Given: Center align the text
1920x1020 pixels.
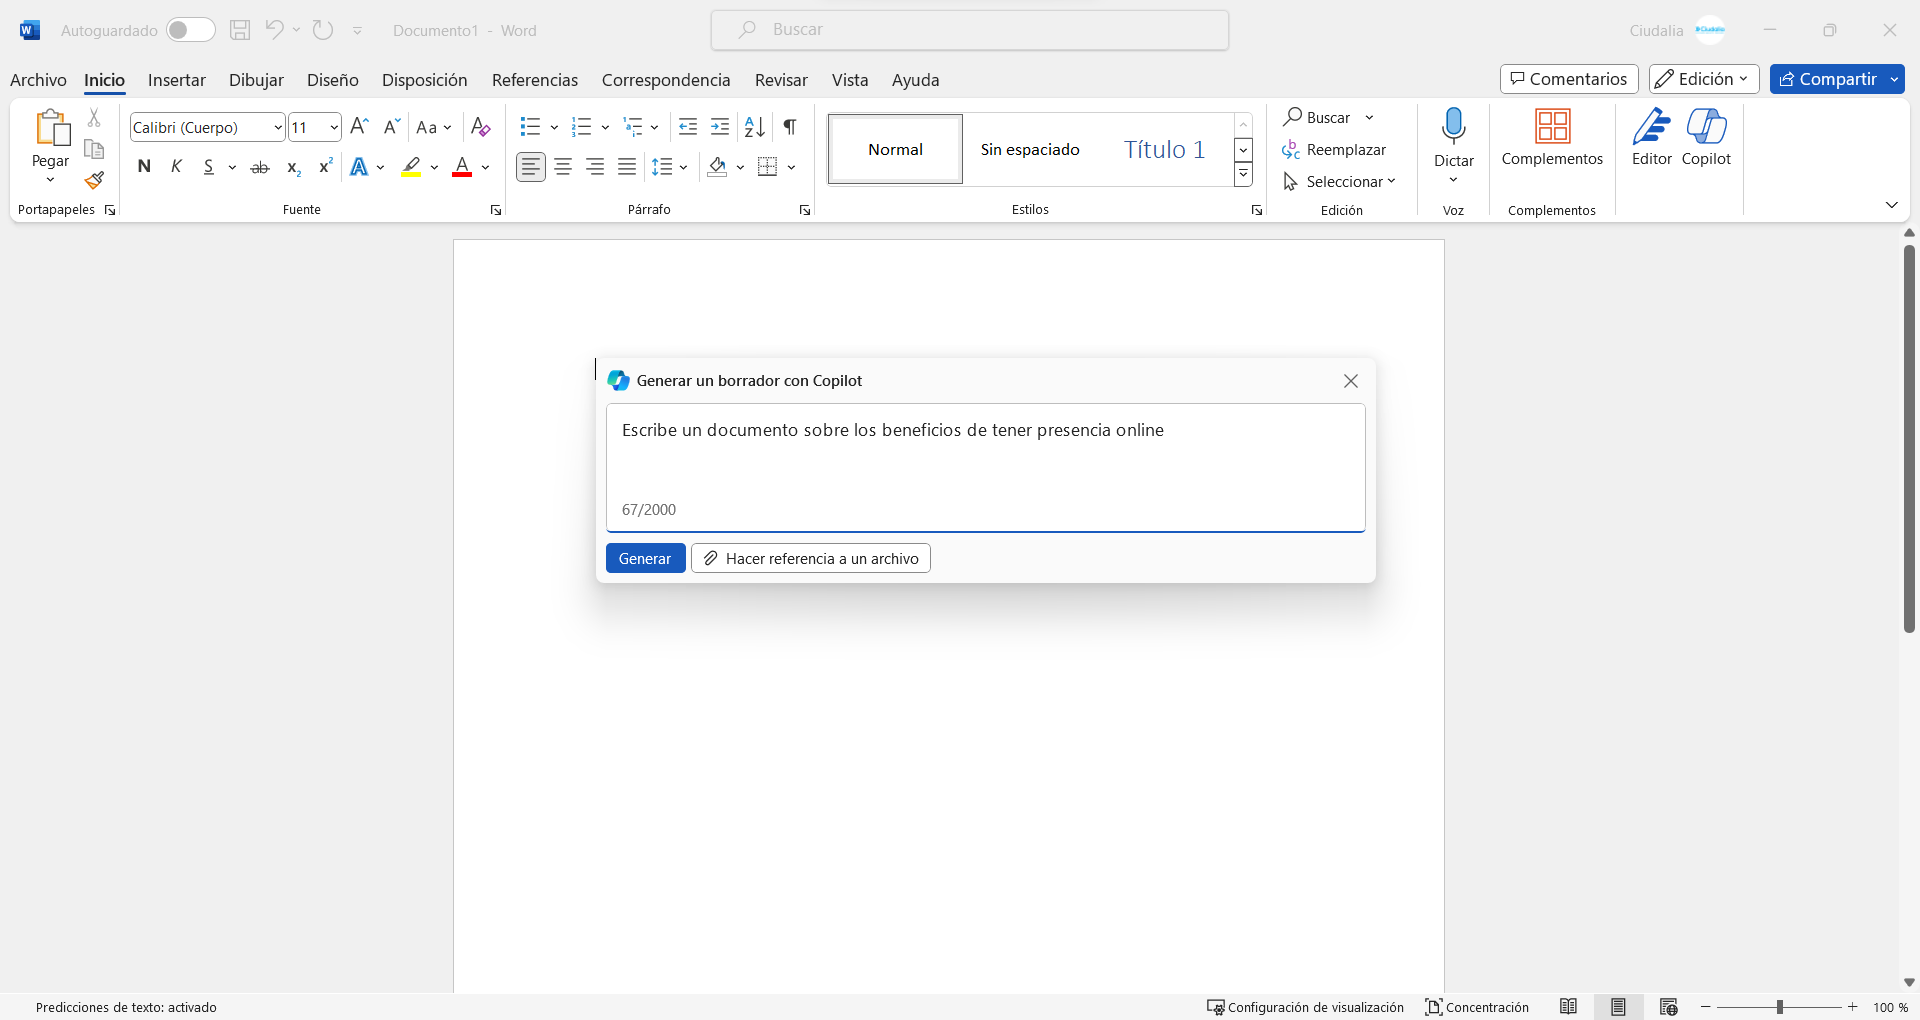Looking at the screenshot, I should coord(563,167).
